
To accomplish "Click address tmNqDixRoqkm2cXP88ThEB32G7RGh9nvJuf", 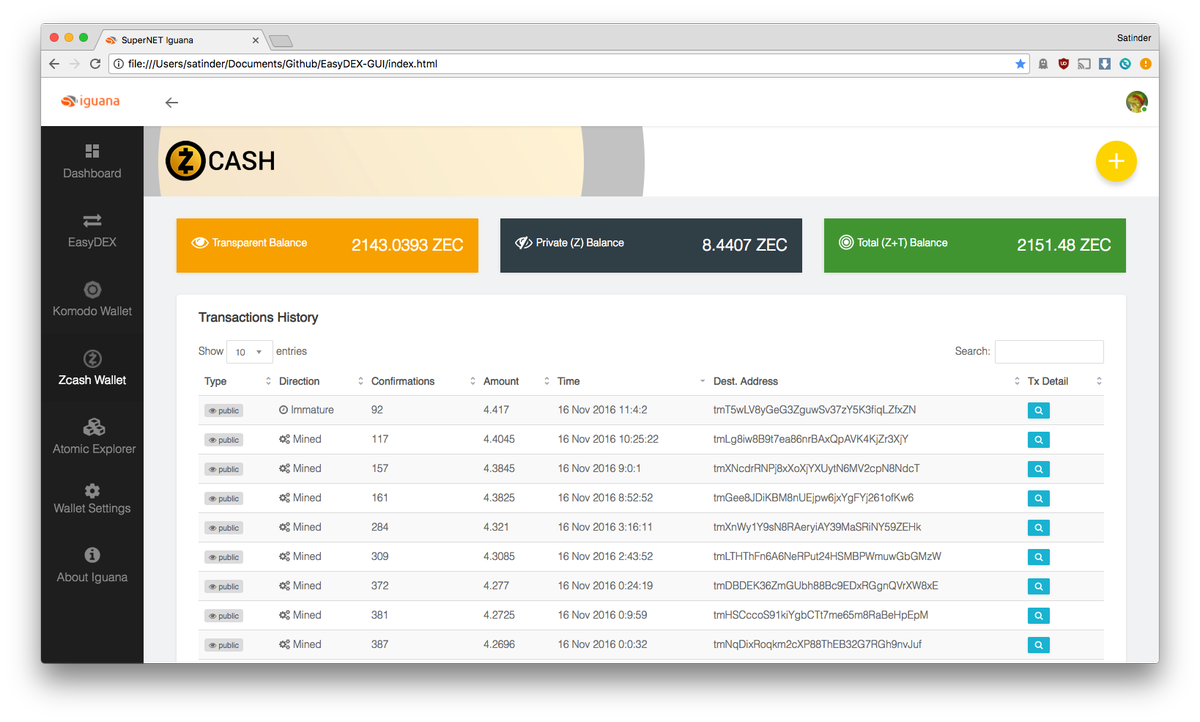I will [x=817, y=644].
